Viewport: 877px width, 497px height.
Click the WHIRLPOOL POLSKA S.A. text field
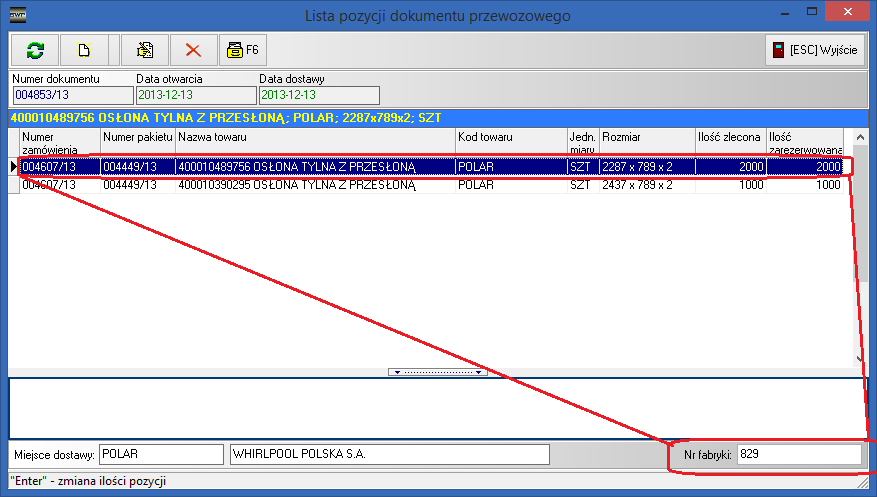tap(389, 455)
